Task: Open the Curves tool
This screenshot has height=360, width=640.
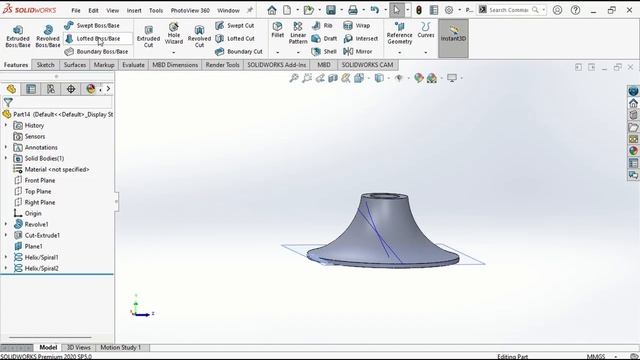Action: click(426, 30)
